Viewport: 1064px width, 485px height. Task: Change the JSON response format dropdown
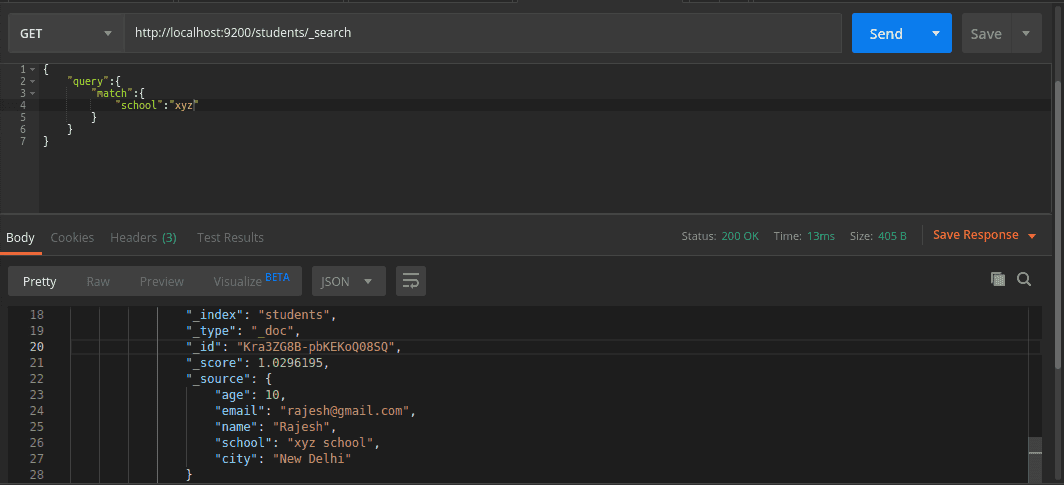coord(348,281)
